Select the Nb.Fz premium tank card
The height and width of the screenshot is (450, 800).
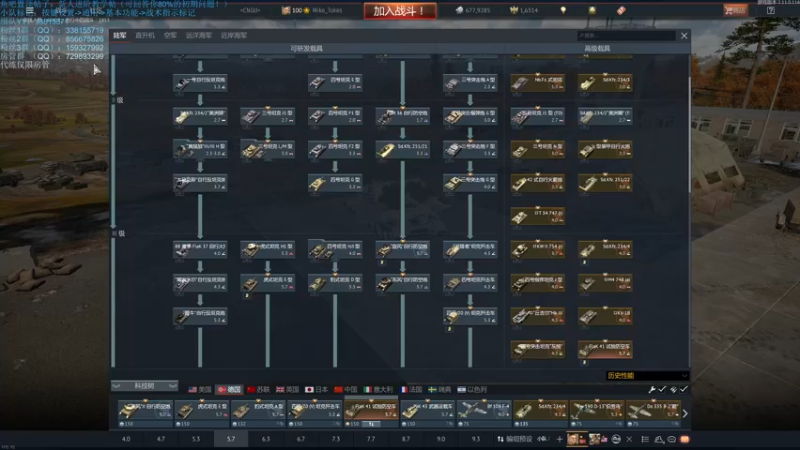pyautogui.click(x=538, y=83)
